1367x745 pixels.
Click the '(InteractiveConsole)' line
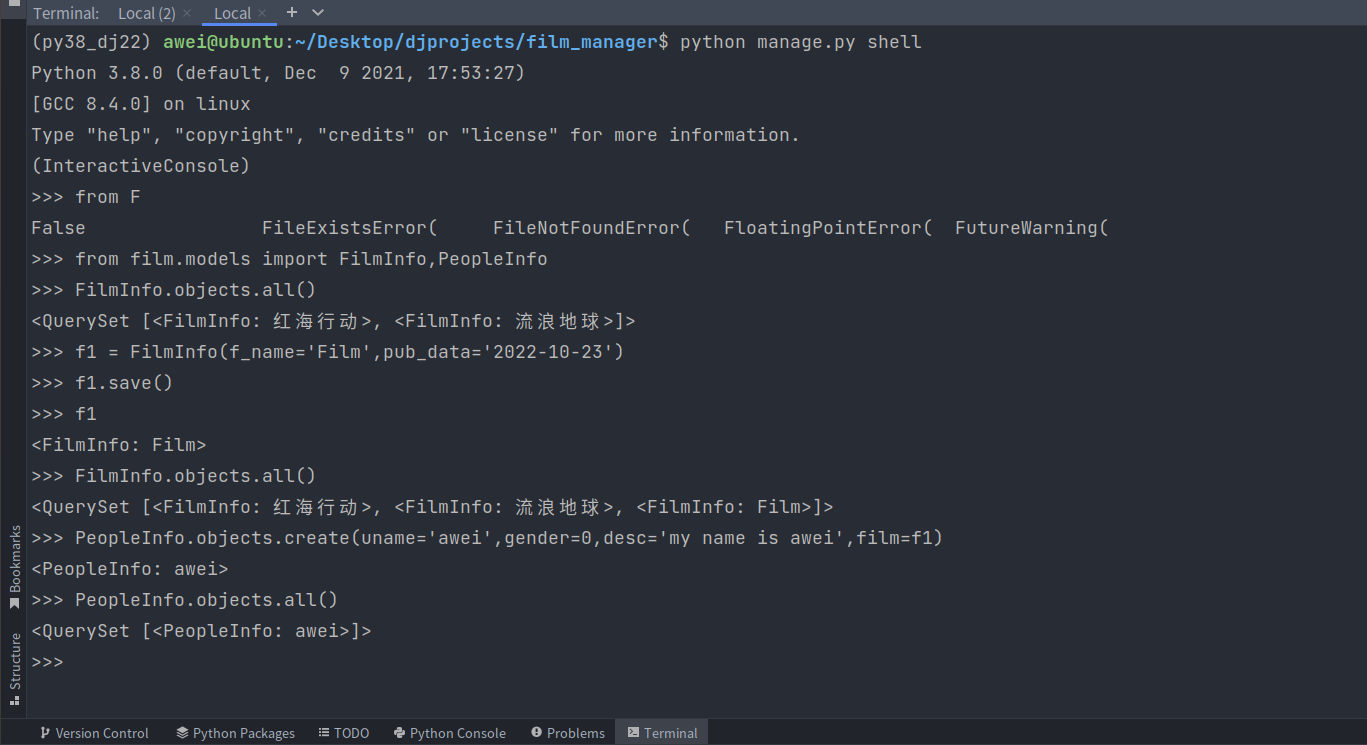click(141, 166)
